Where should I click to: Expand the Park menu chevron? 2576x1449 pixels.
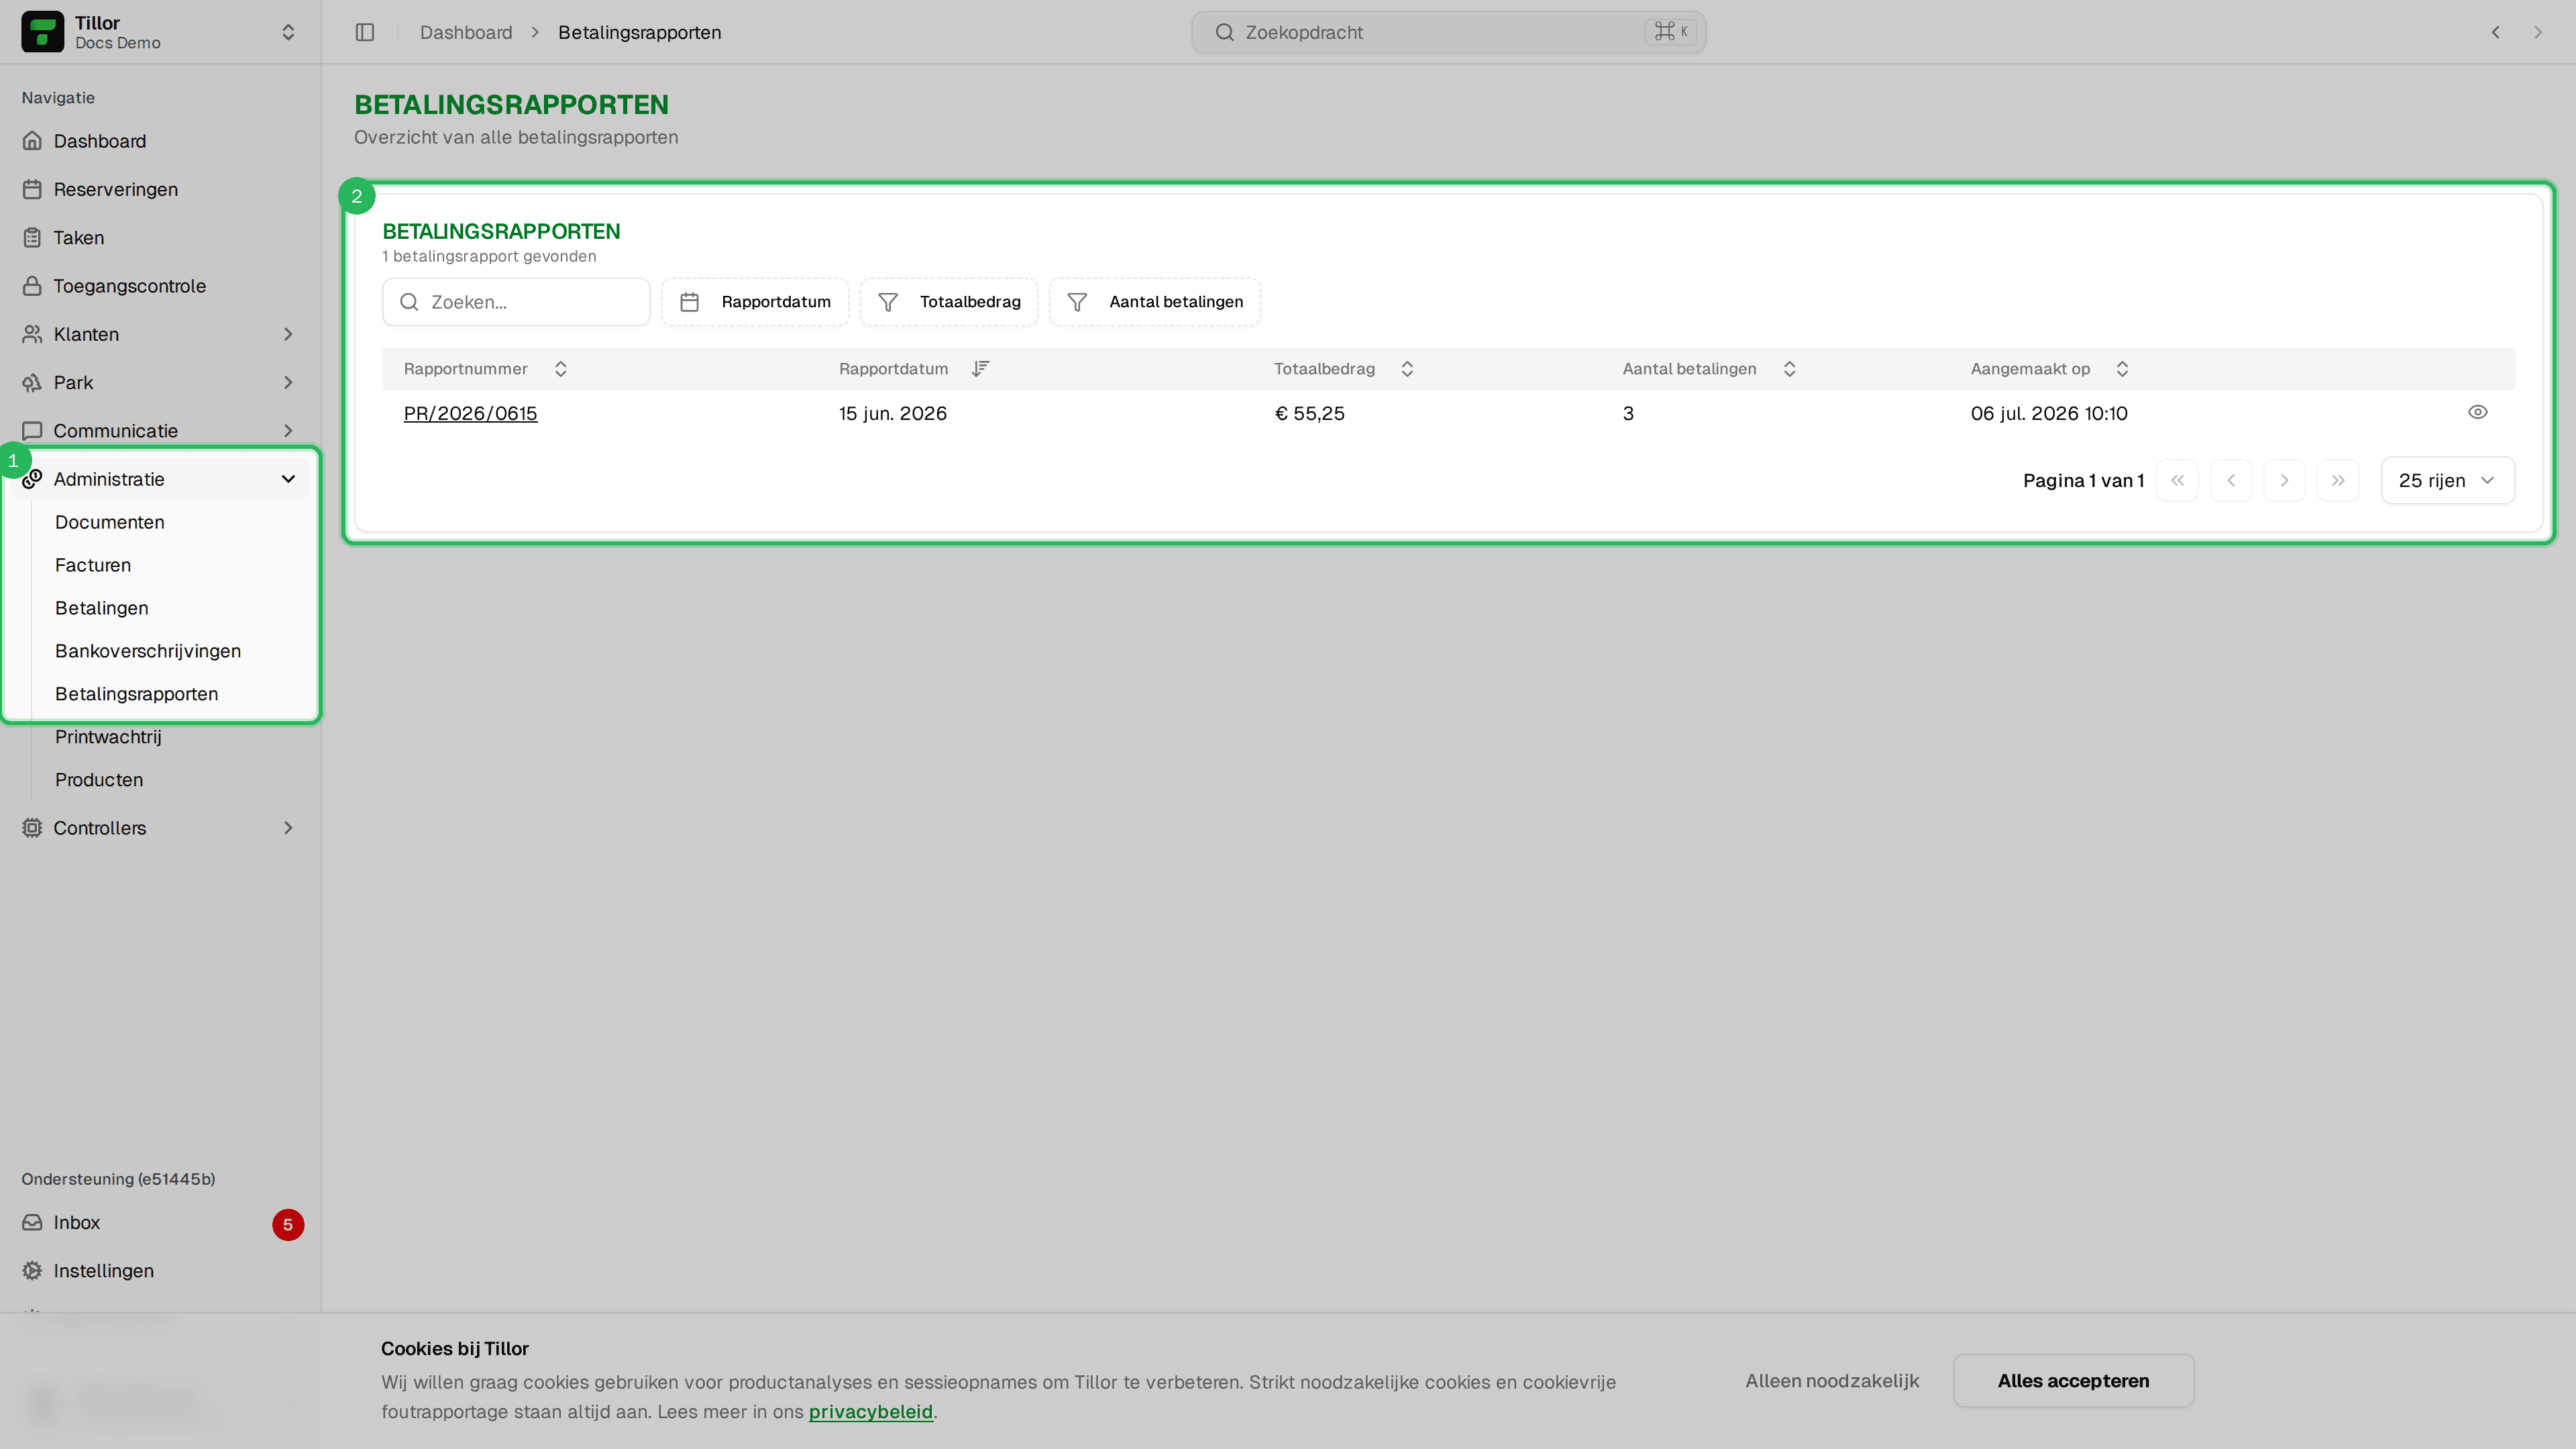tap(288, 382)
